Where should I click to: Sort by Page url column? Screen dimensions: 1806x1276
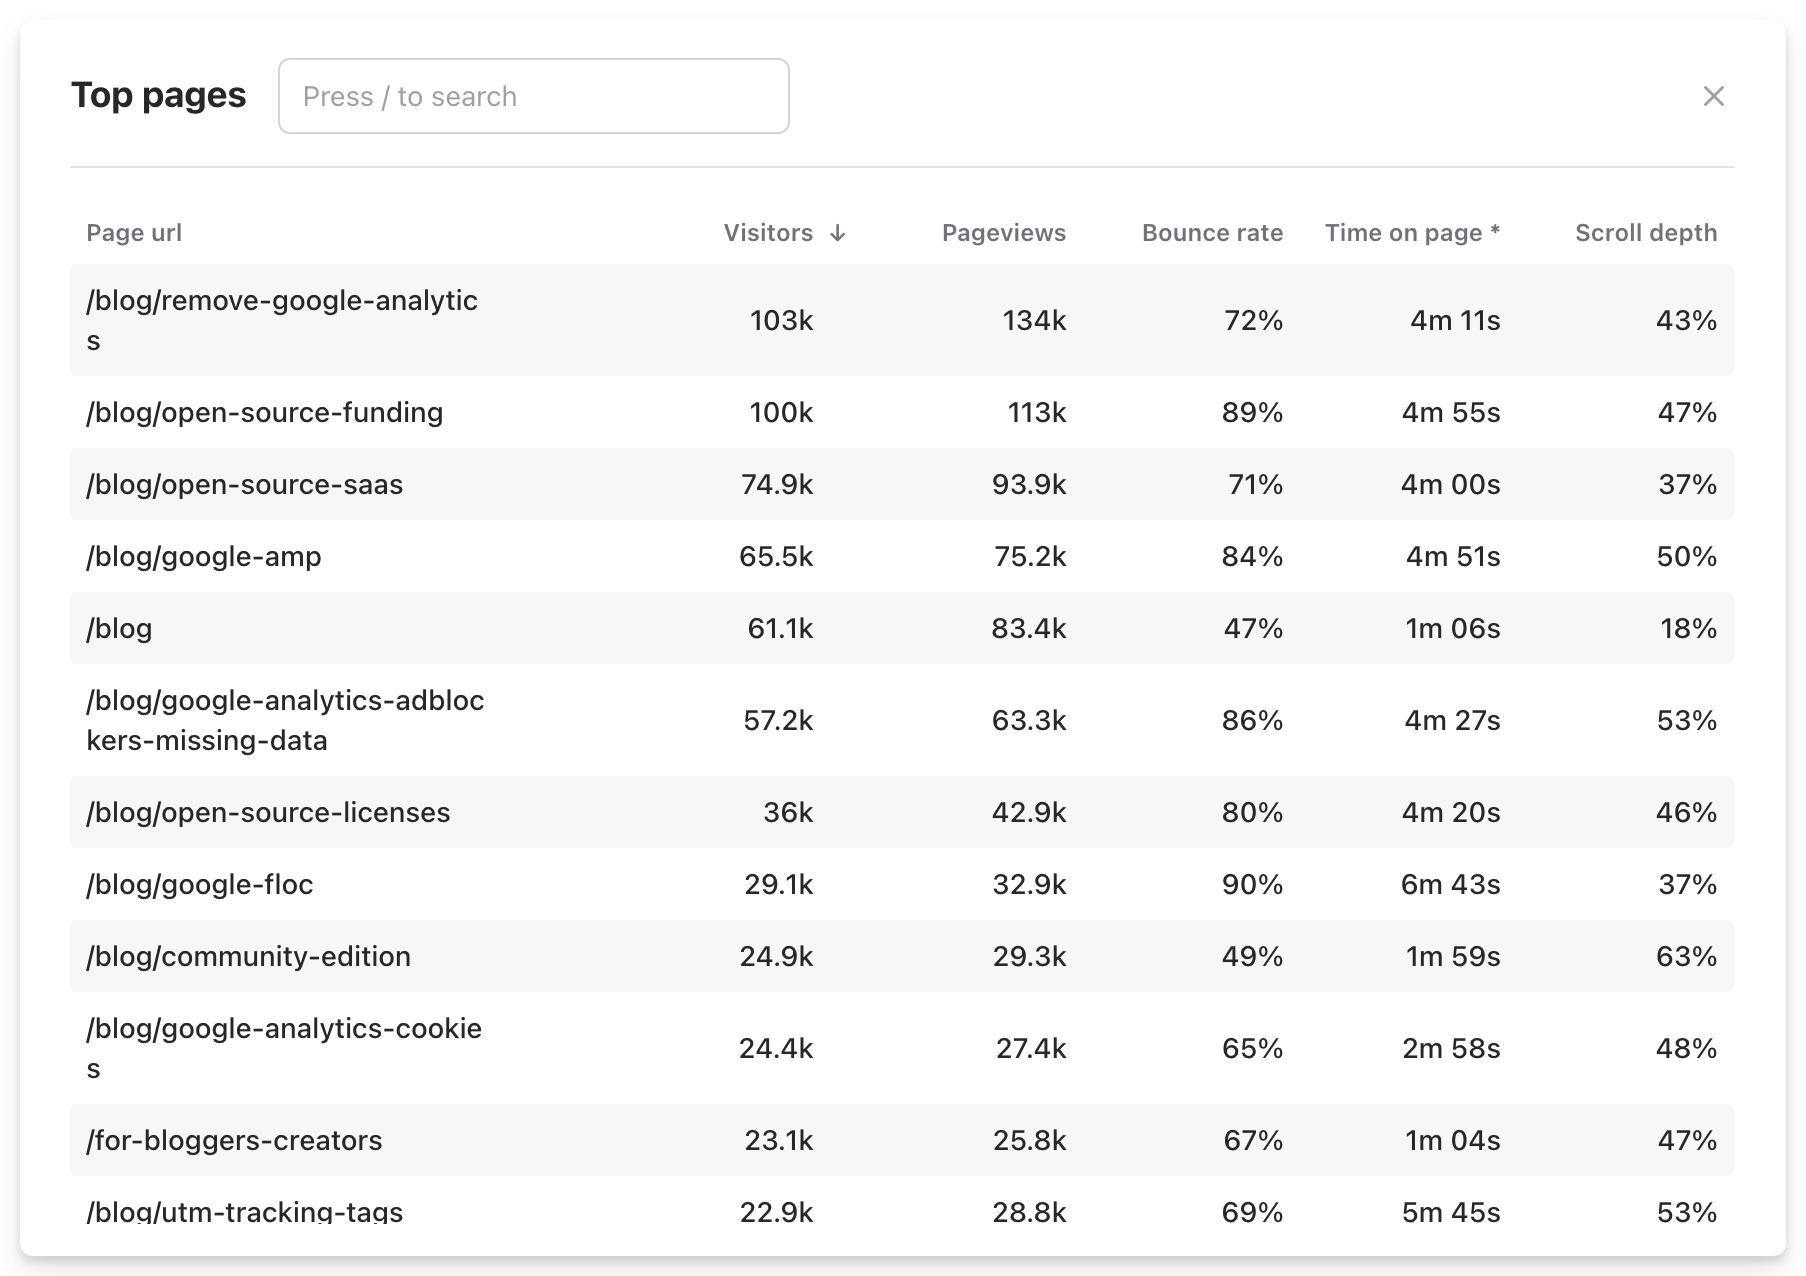coord(134,232)
